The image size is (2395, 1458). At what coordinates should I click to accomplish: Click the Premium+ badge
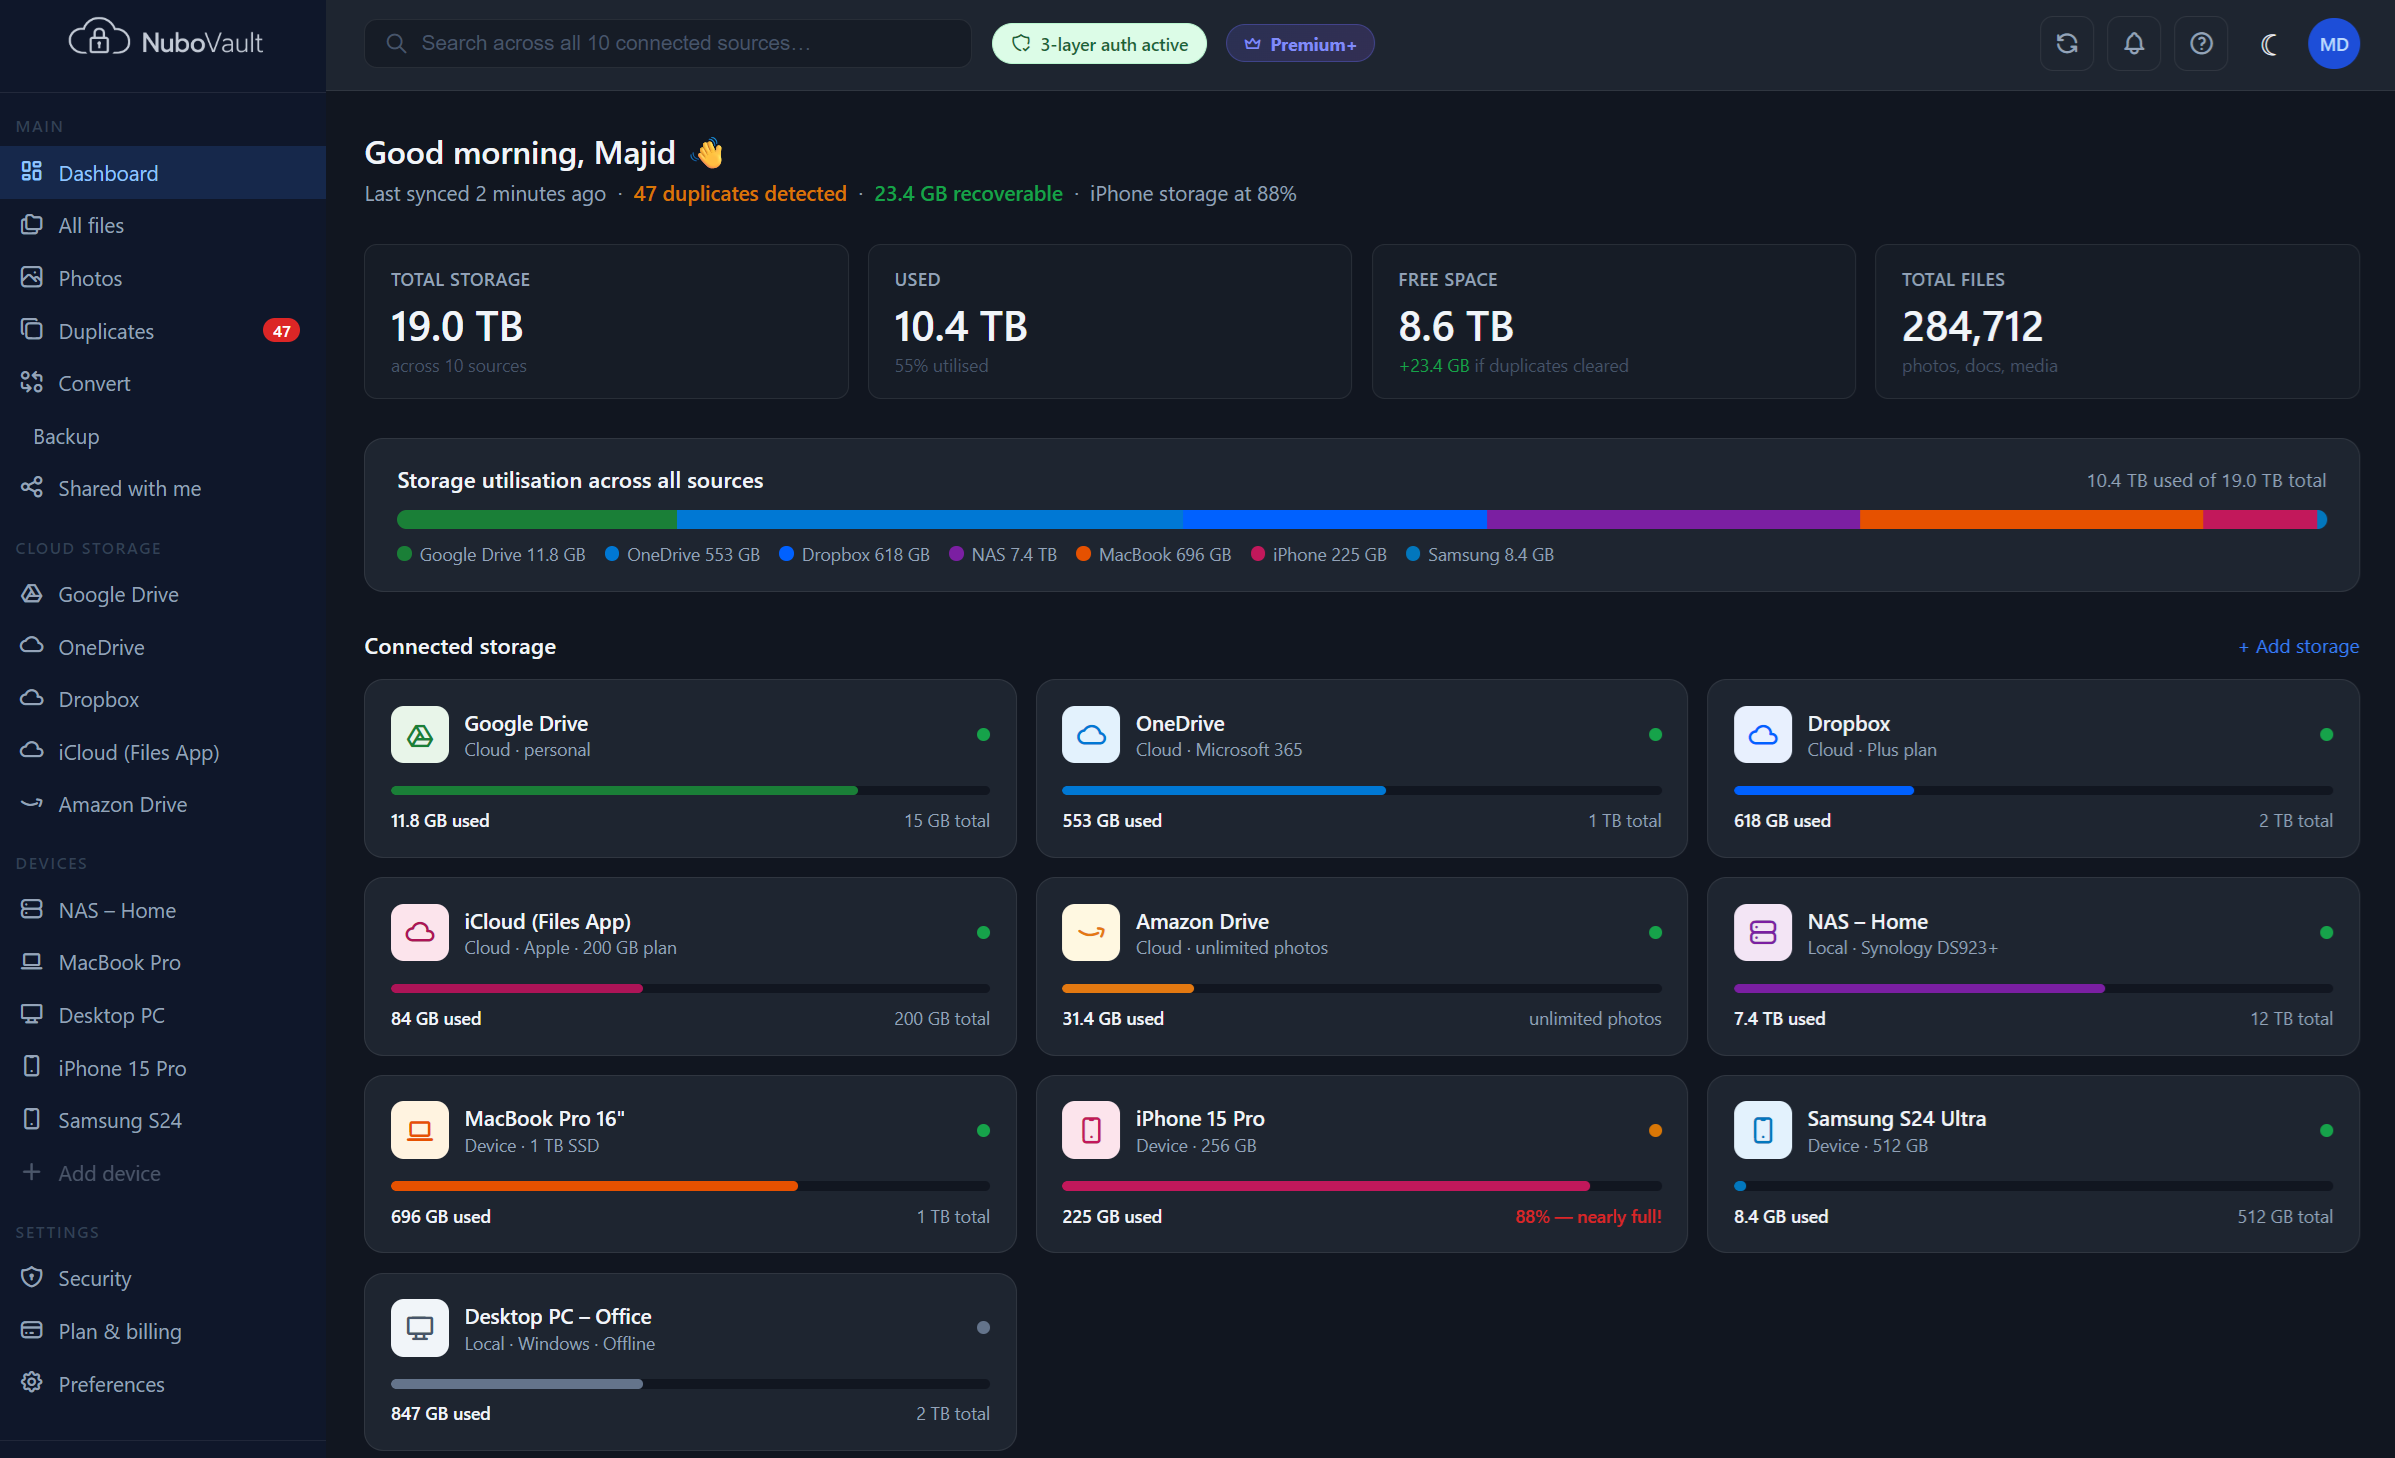(1299, 44)
